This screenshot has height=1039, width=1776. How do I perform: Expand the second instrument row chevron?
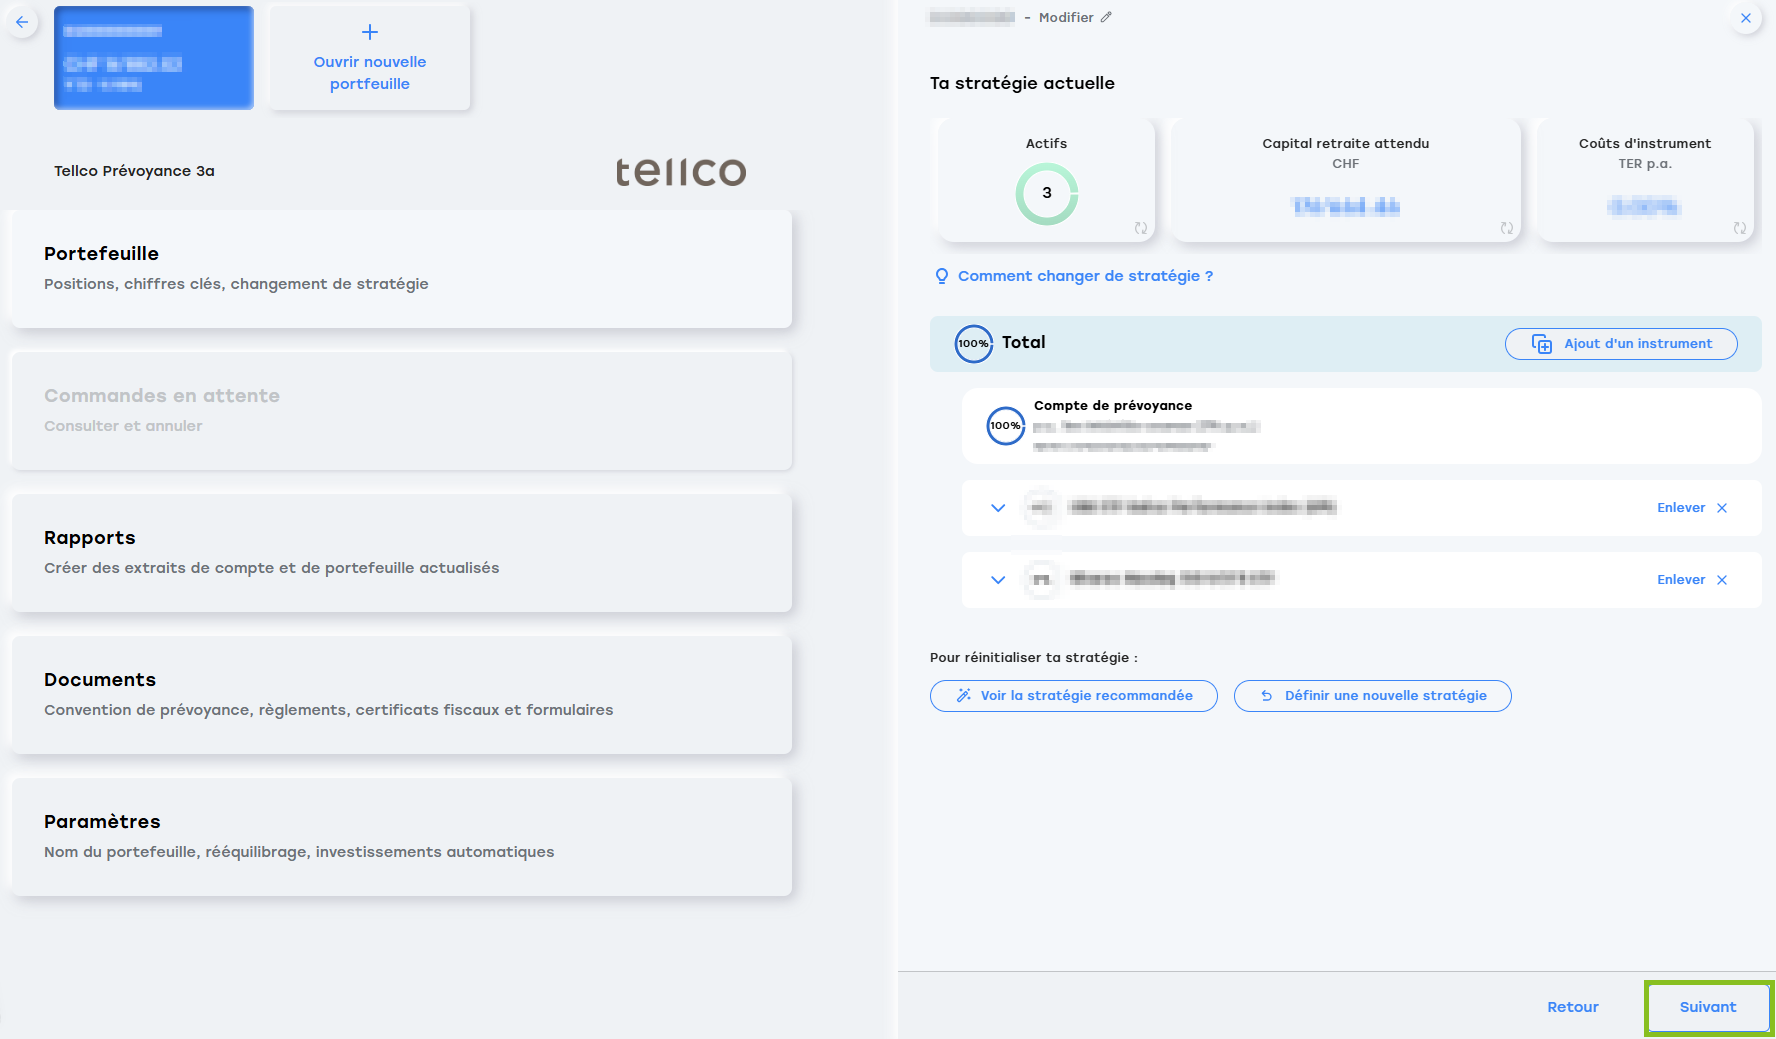click(x=998, y=580)
